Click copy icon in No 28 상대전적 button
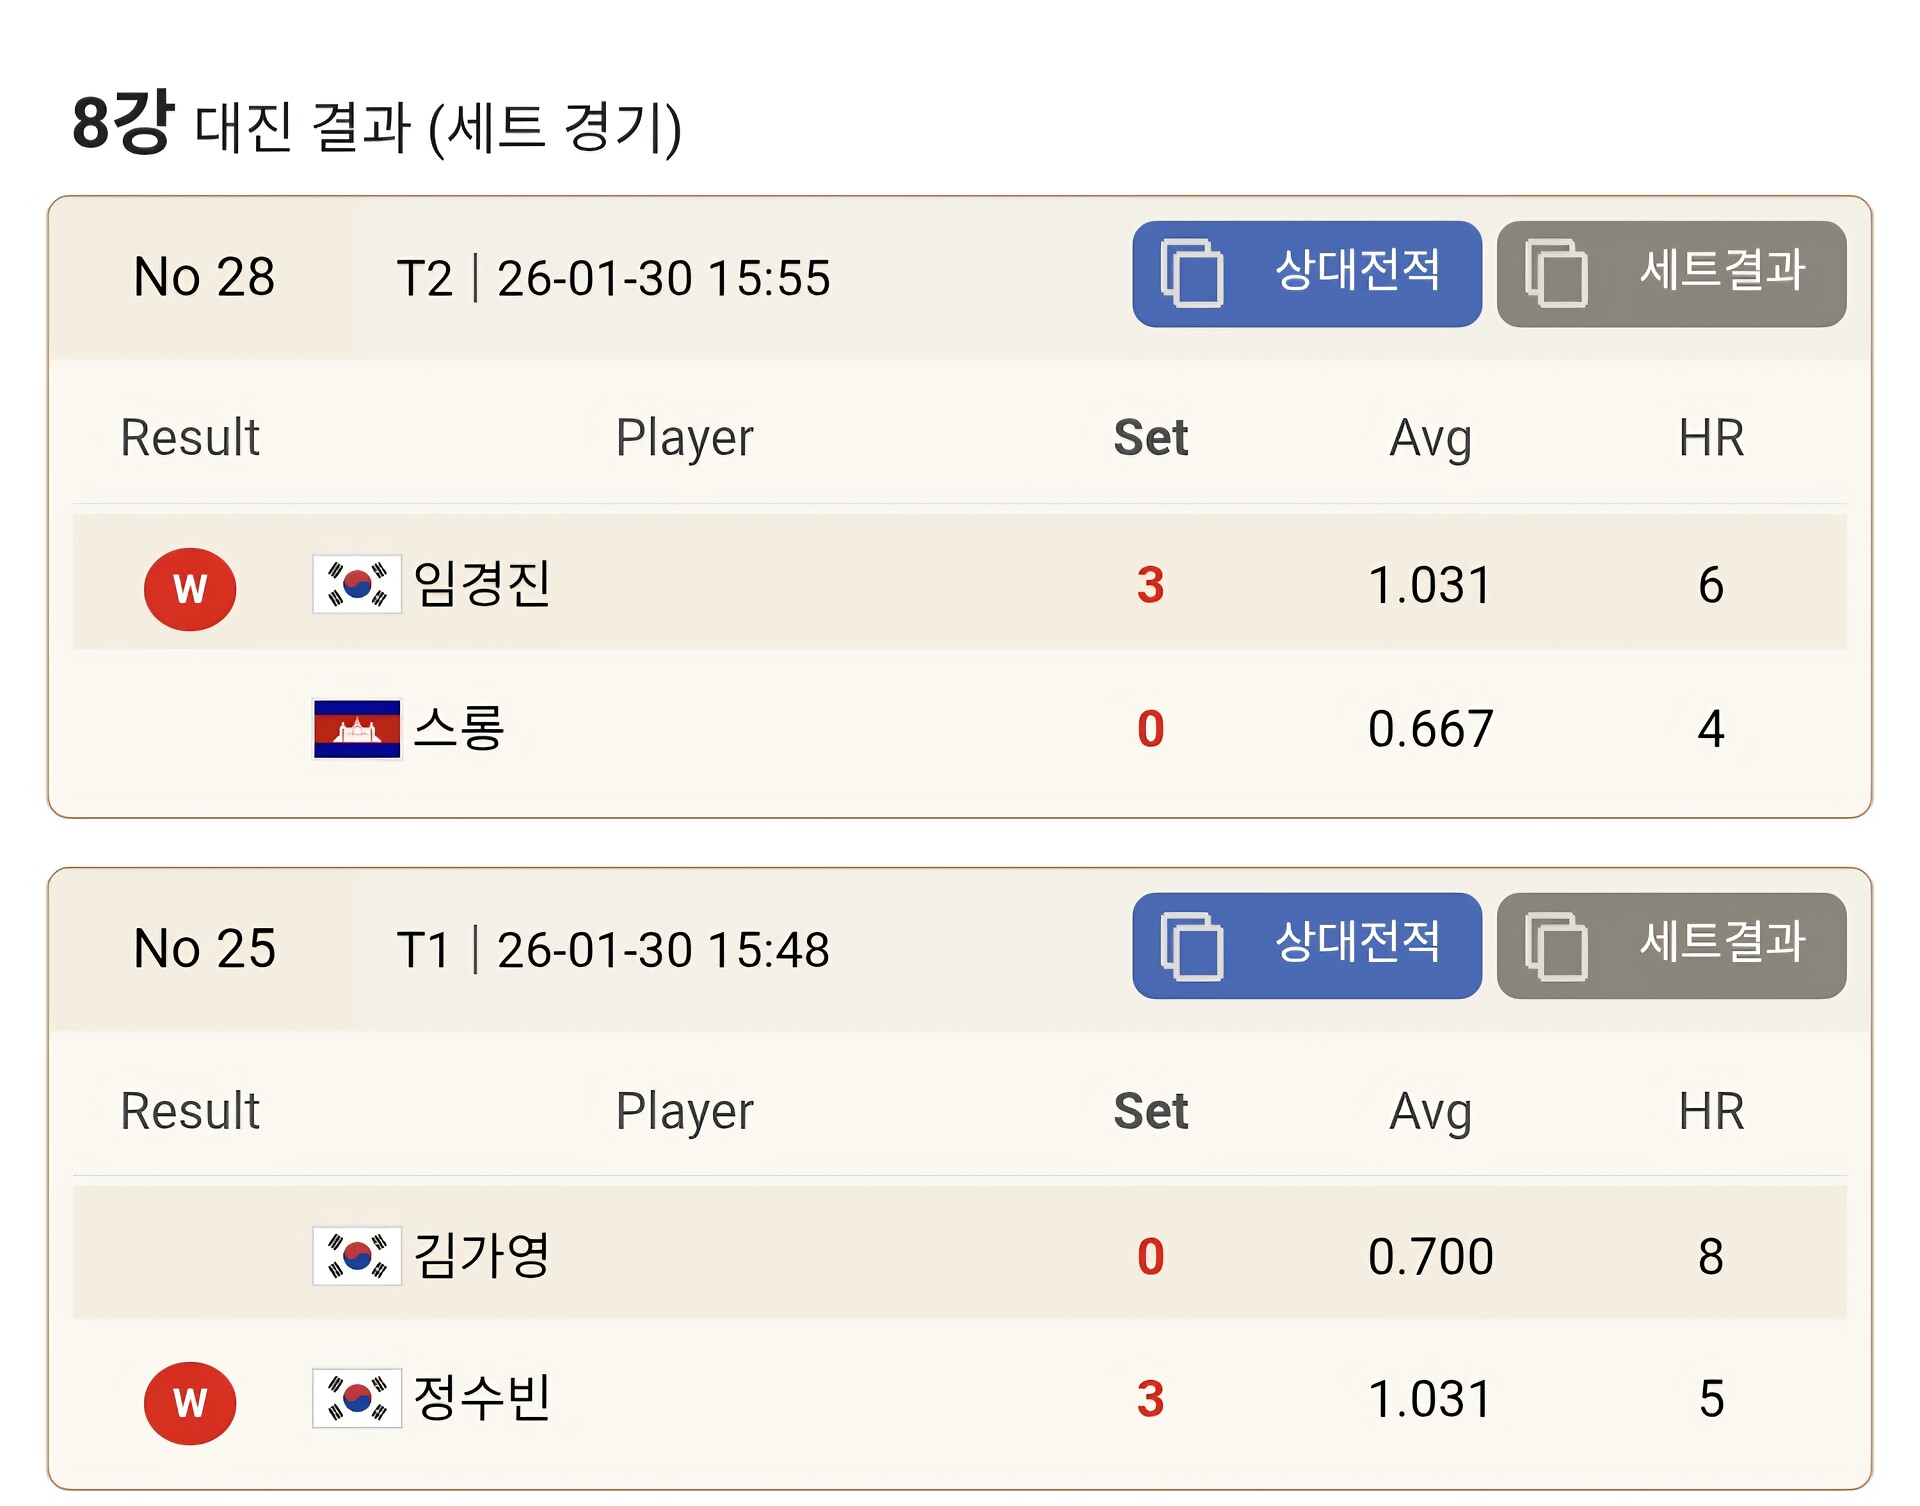 click(1192, 273)
